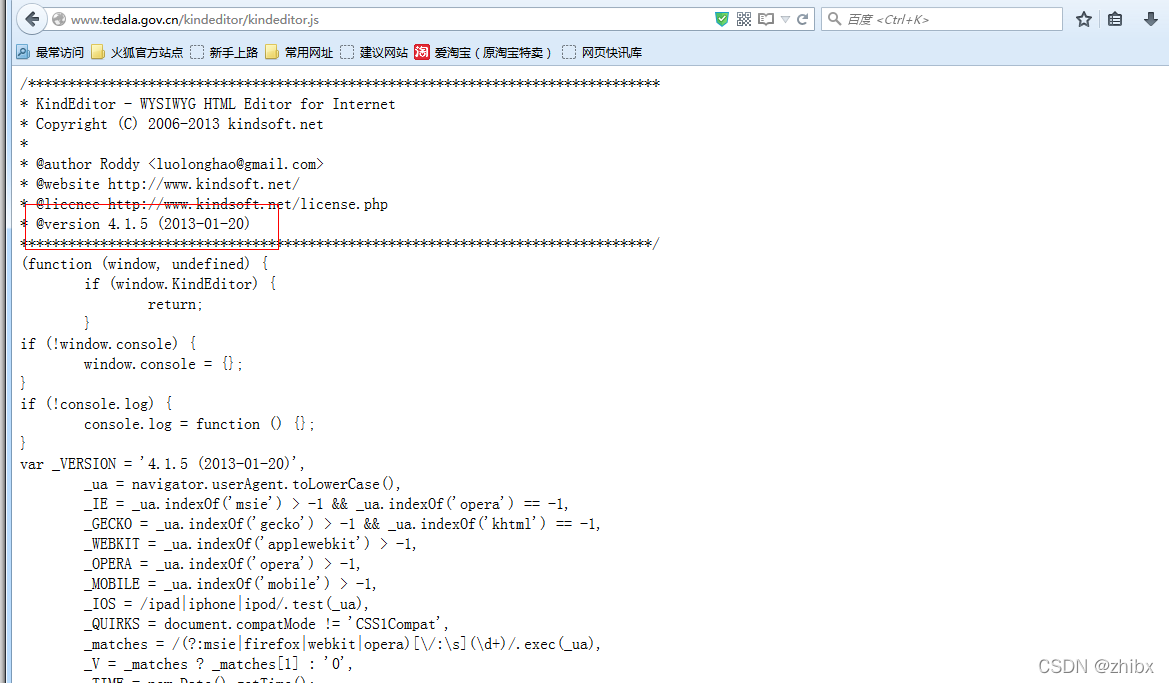This screenshot has height=683, width=1169.
Task: Open 爱淘宝(原淘宝特卖) bookmark
Action: [x=483, y=52]
